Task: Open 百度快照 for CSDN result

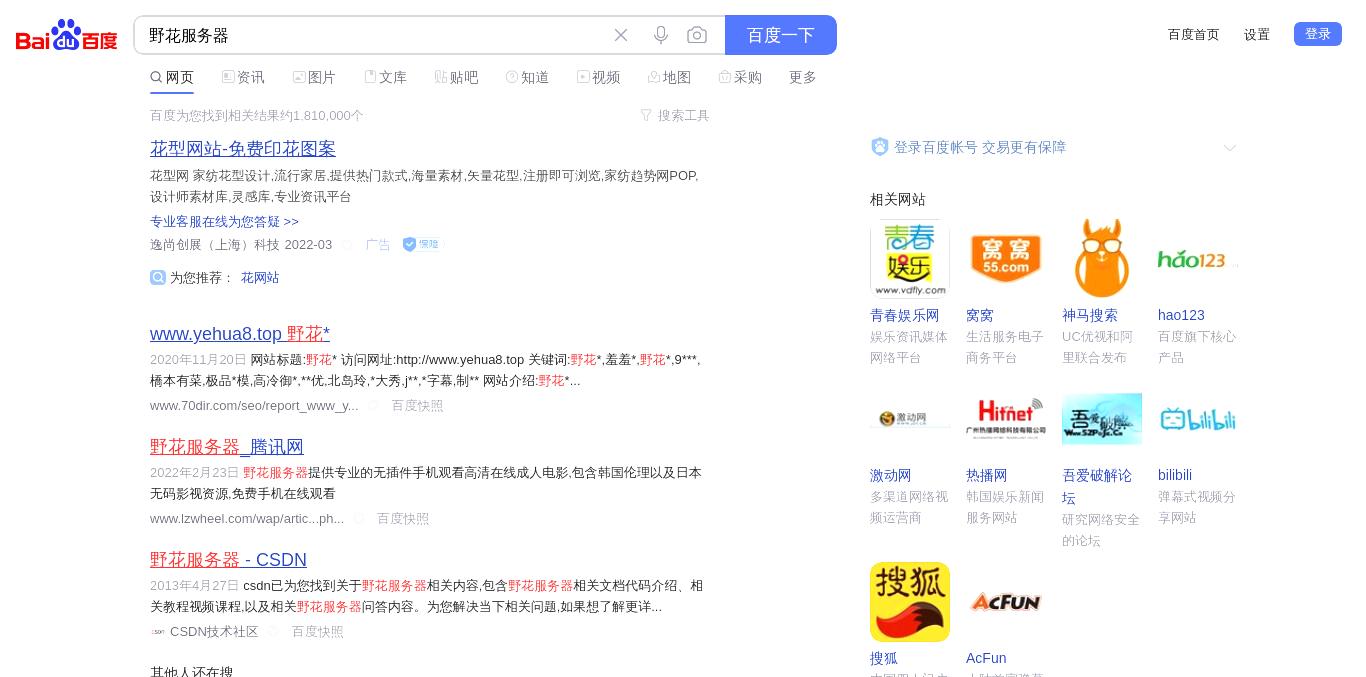Action: point(317,631)
